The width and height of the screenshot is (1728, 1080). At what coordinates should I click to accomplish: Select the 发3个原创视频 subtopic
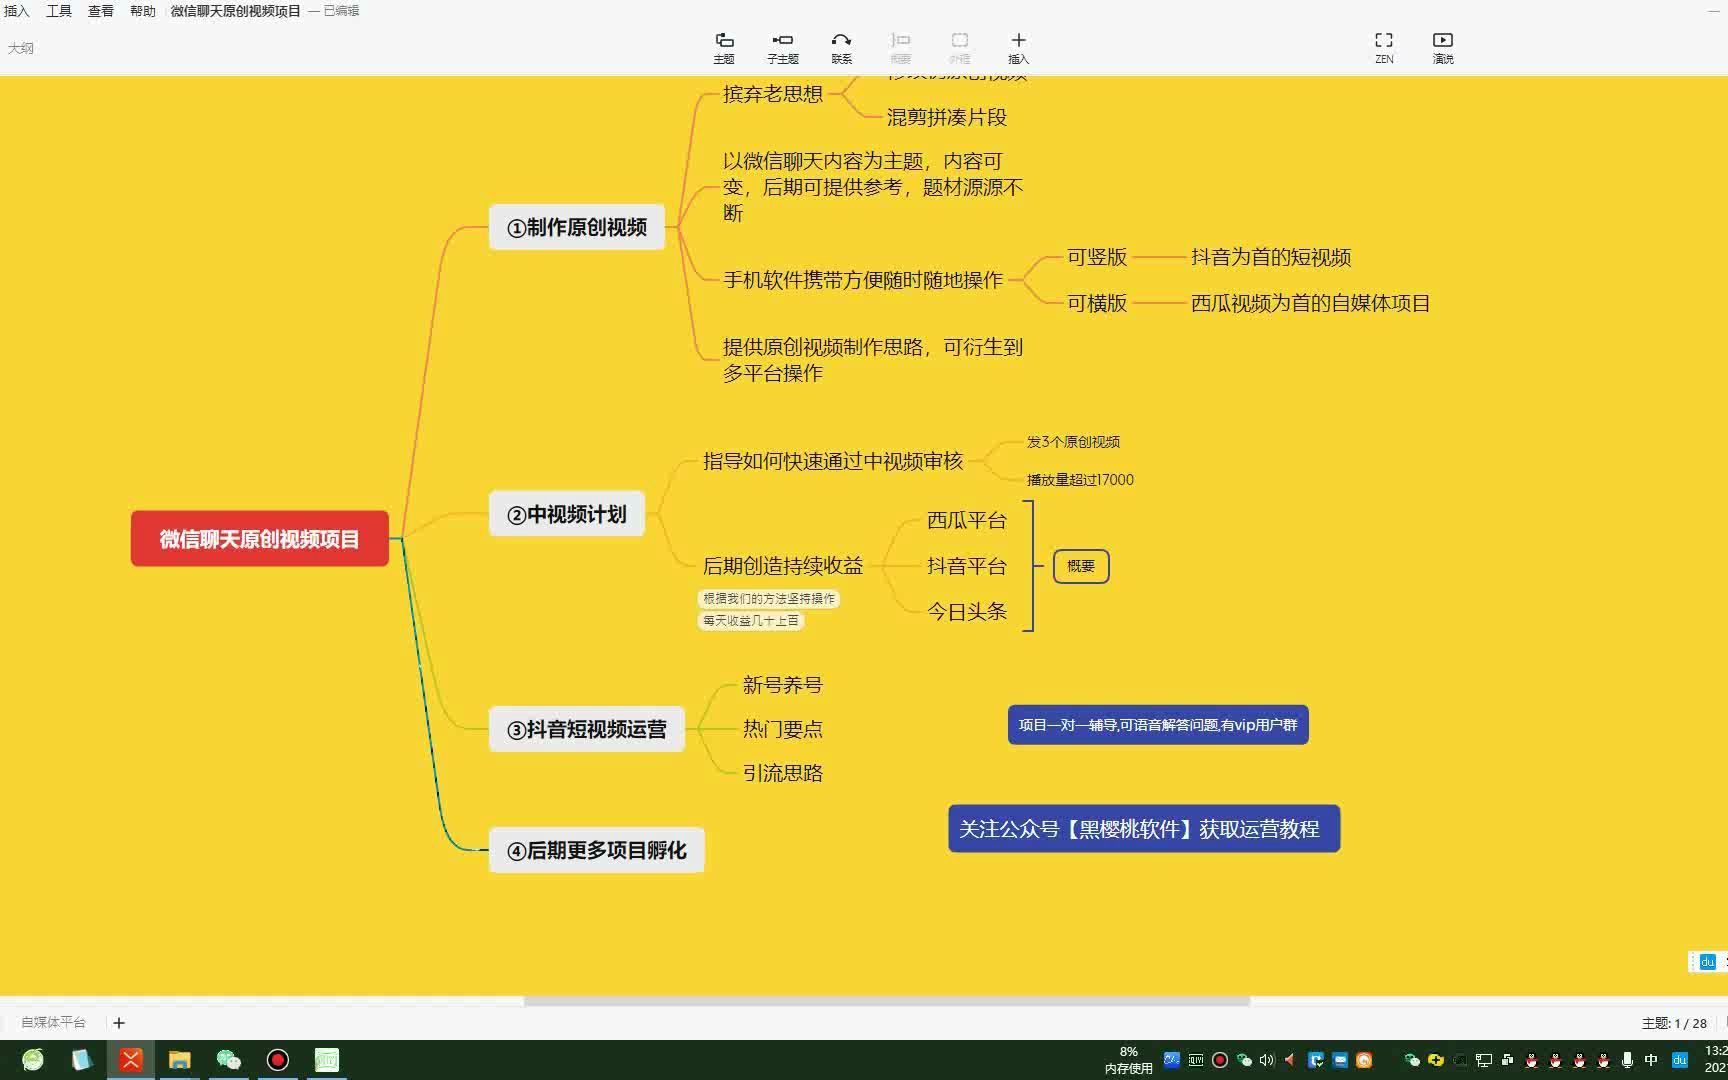1073,442
